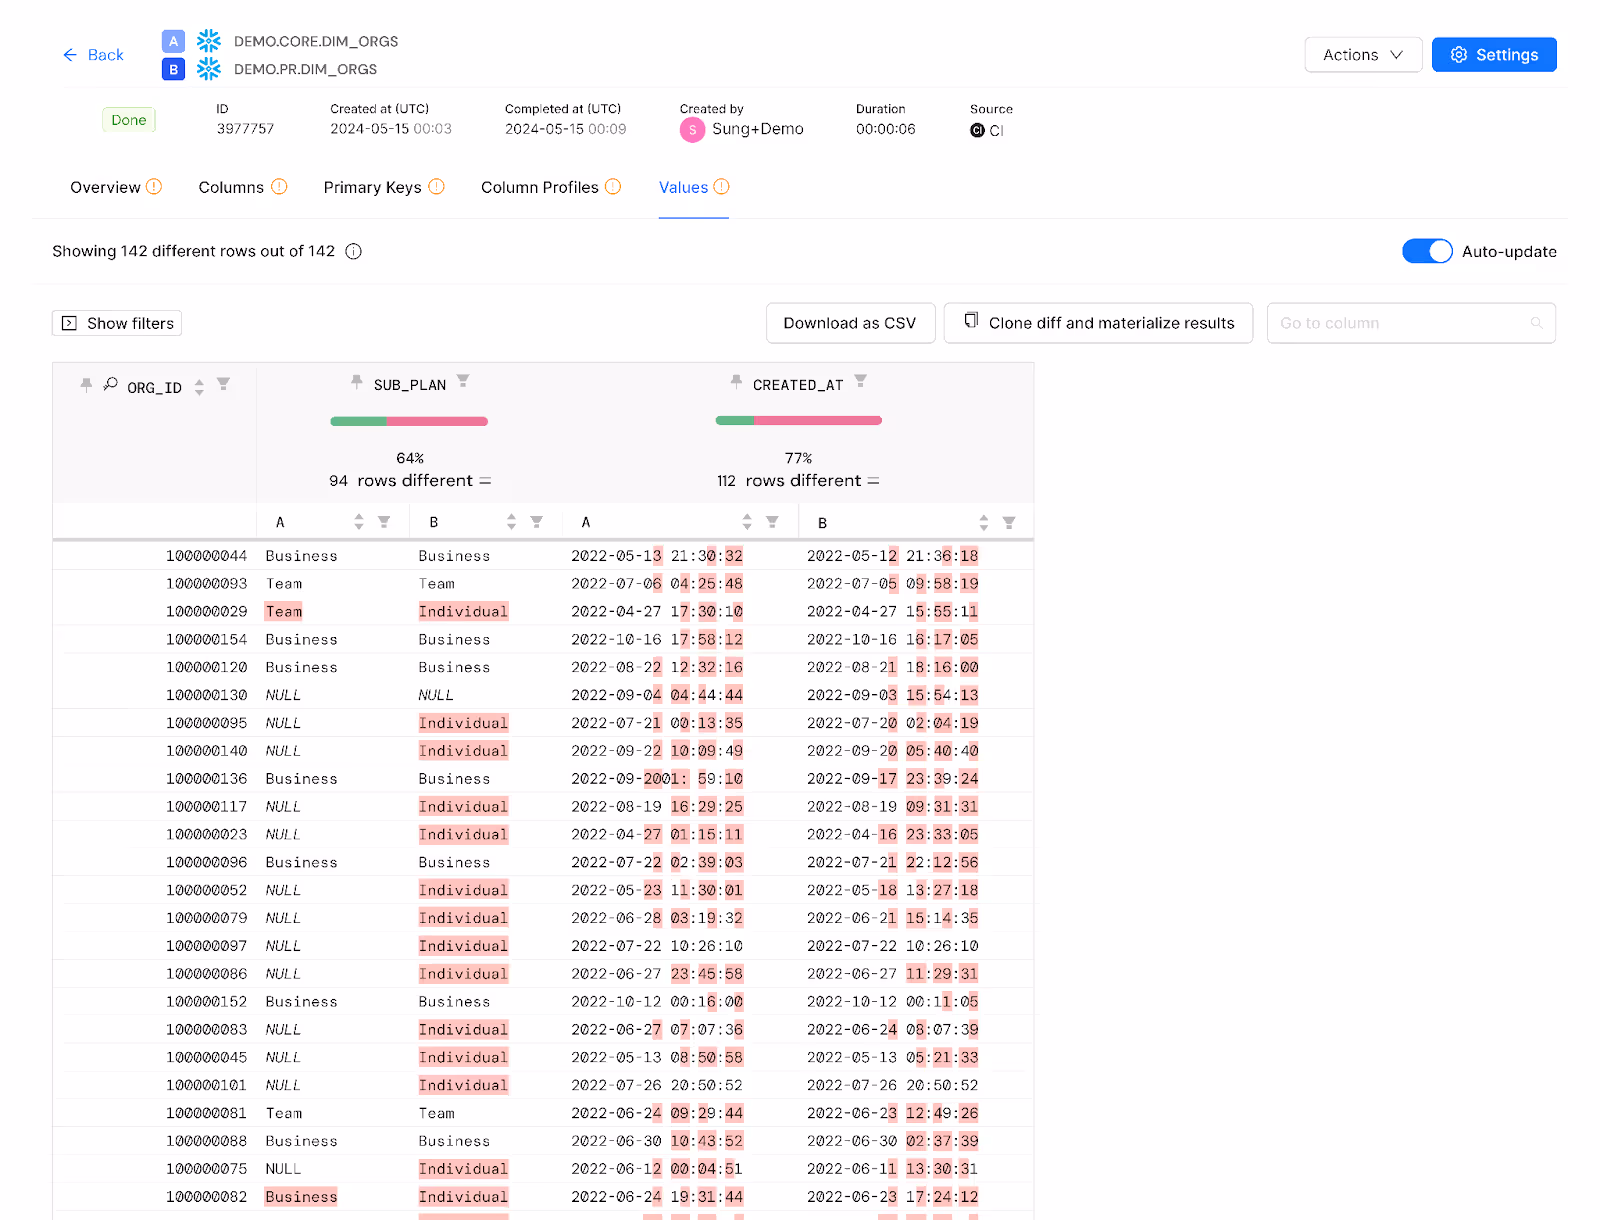Download results as CSV
The image size is (1600, 1220).
point(850,323)
